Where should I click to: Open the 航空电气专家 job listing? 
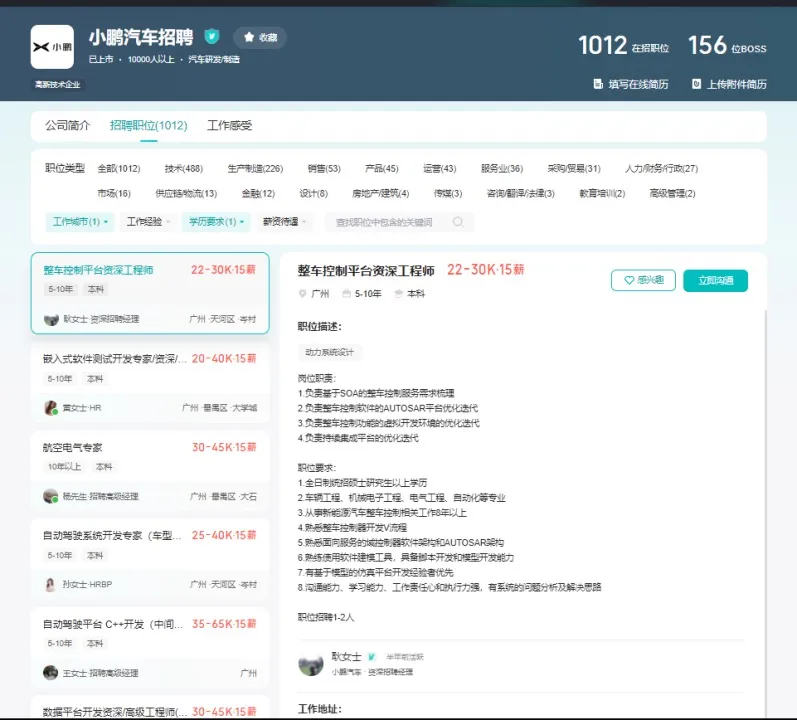(x=150, y=471)
